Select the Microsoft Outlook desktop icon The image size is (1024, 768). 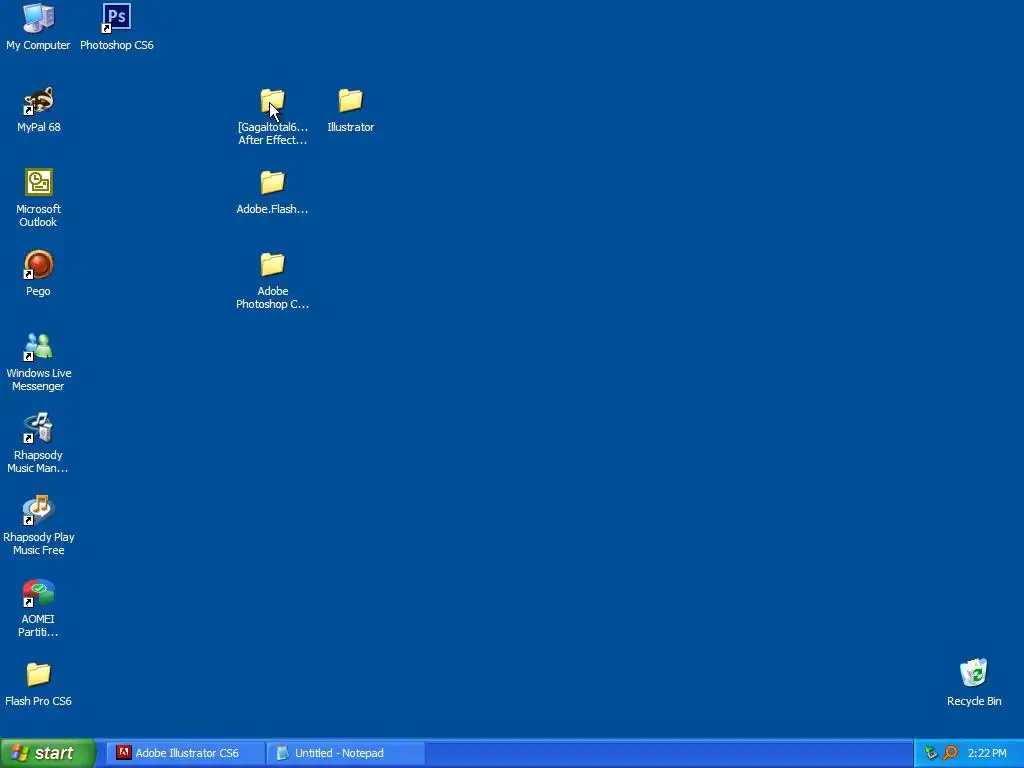(x=39, y=182)
